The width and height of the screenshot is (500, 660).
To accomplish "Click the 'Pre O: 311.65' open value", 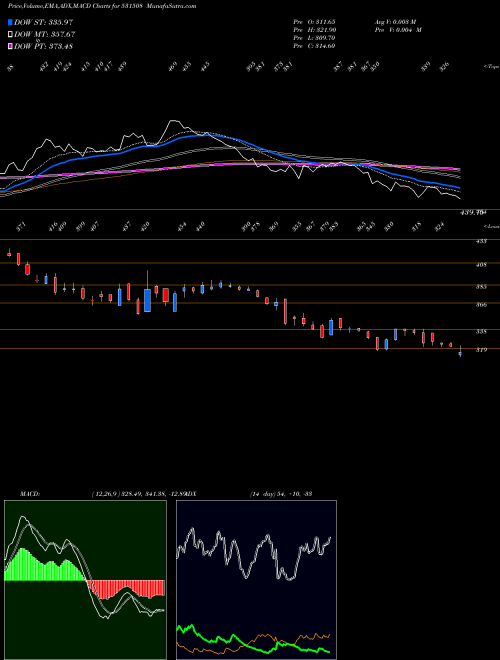I will point(314,21).
